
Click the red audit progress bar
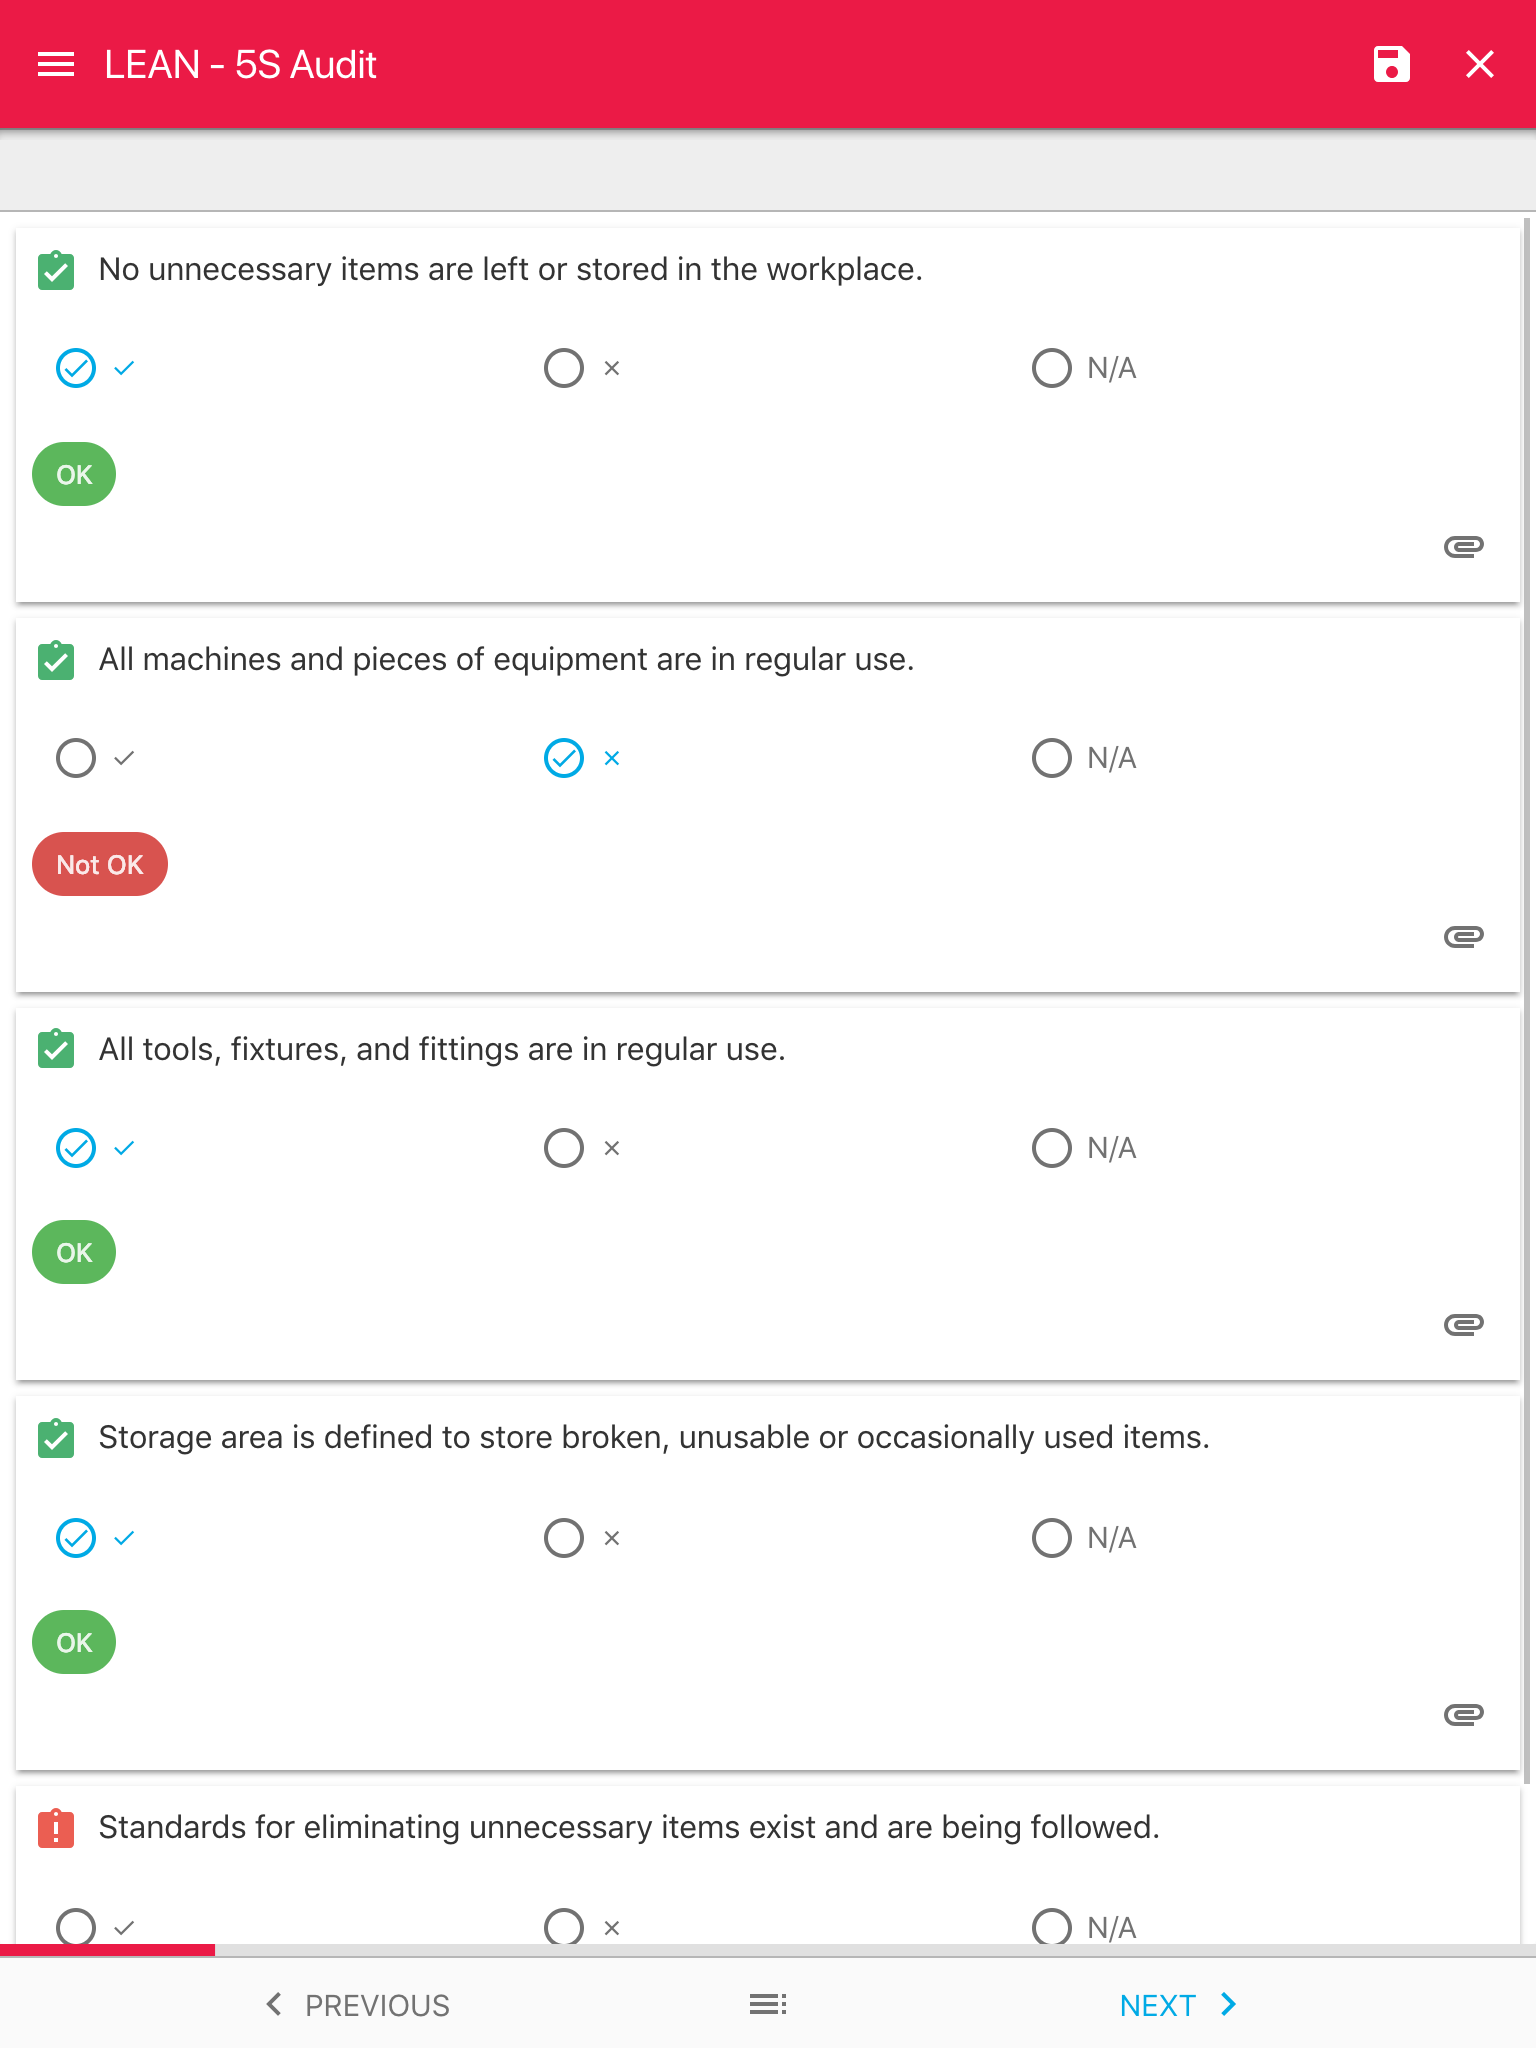pyautogui.click(x=107, y=1950)
